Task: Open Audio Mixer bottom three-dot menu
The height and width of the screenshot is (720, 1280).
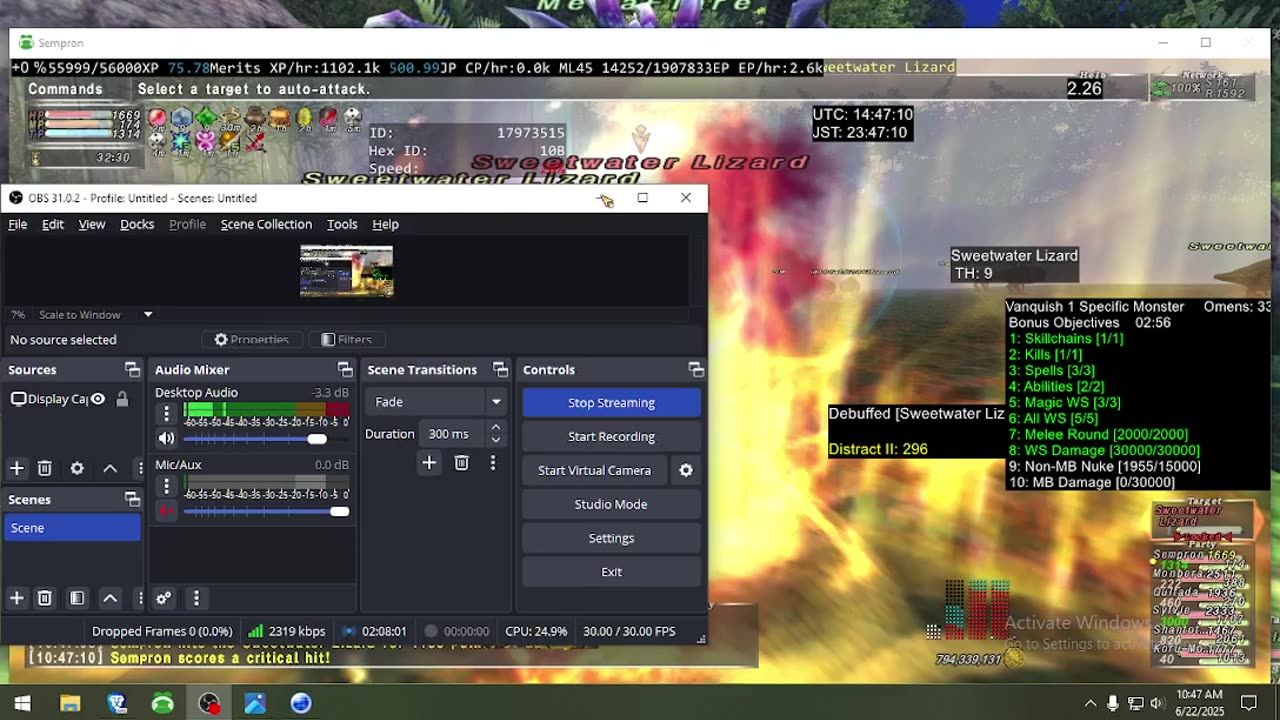Action: point(196,598)
